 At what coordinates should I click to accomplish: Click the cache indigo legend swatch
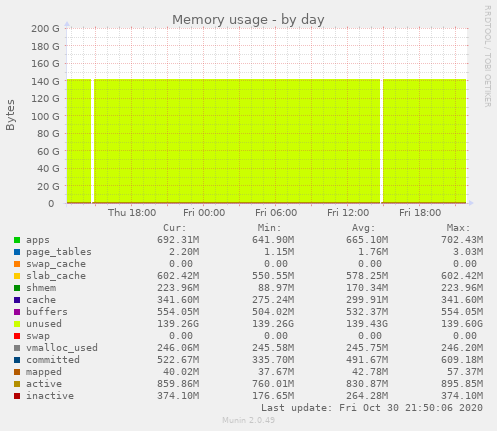[17, 300]
